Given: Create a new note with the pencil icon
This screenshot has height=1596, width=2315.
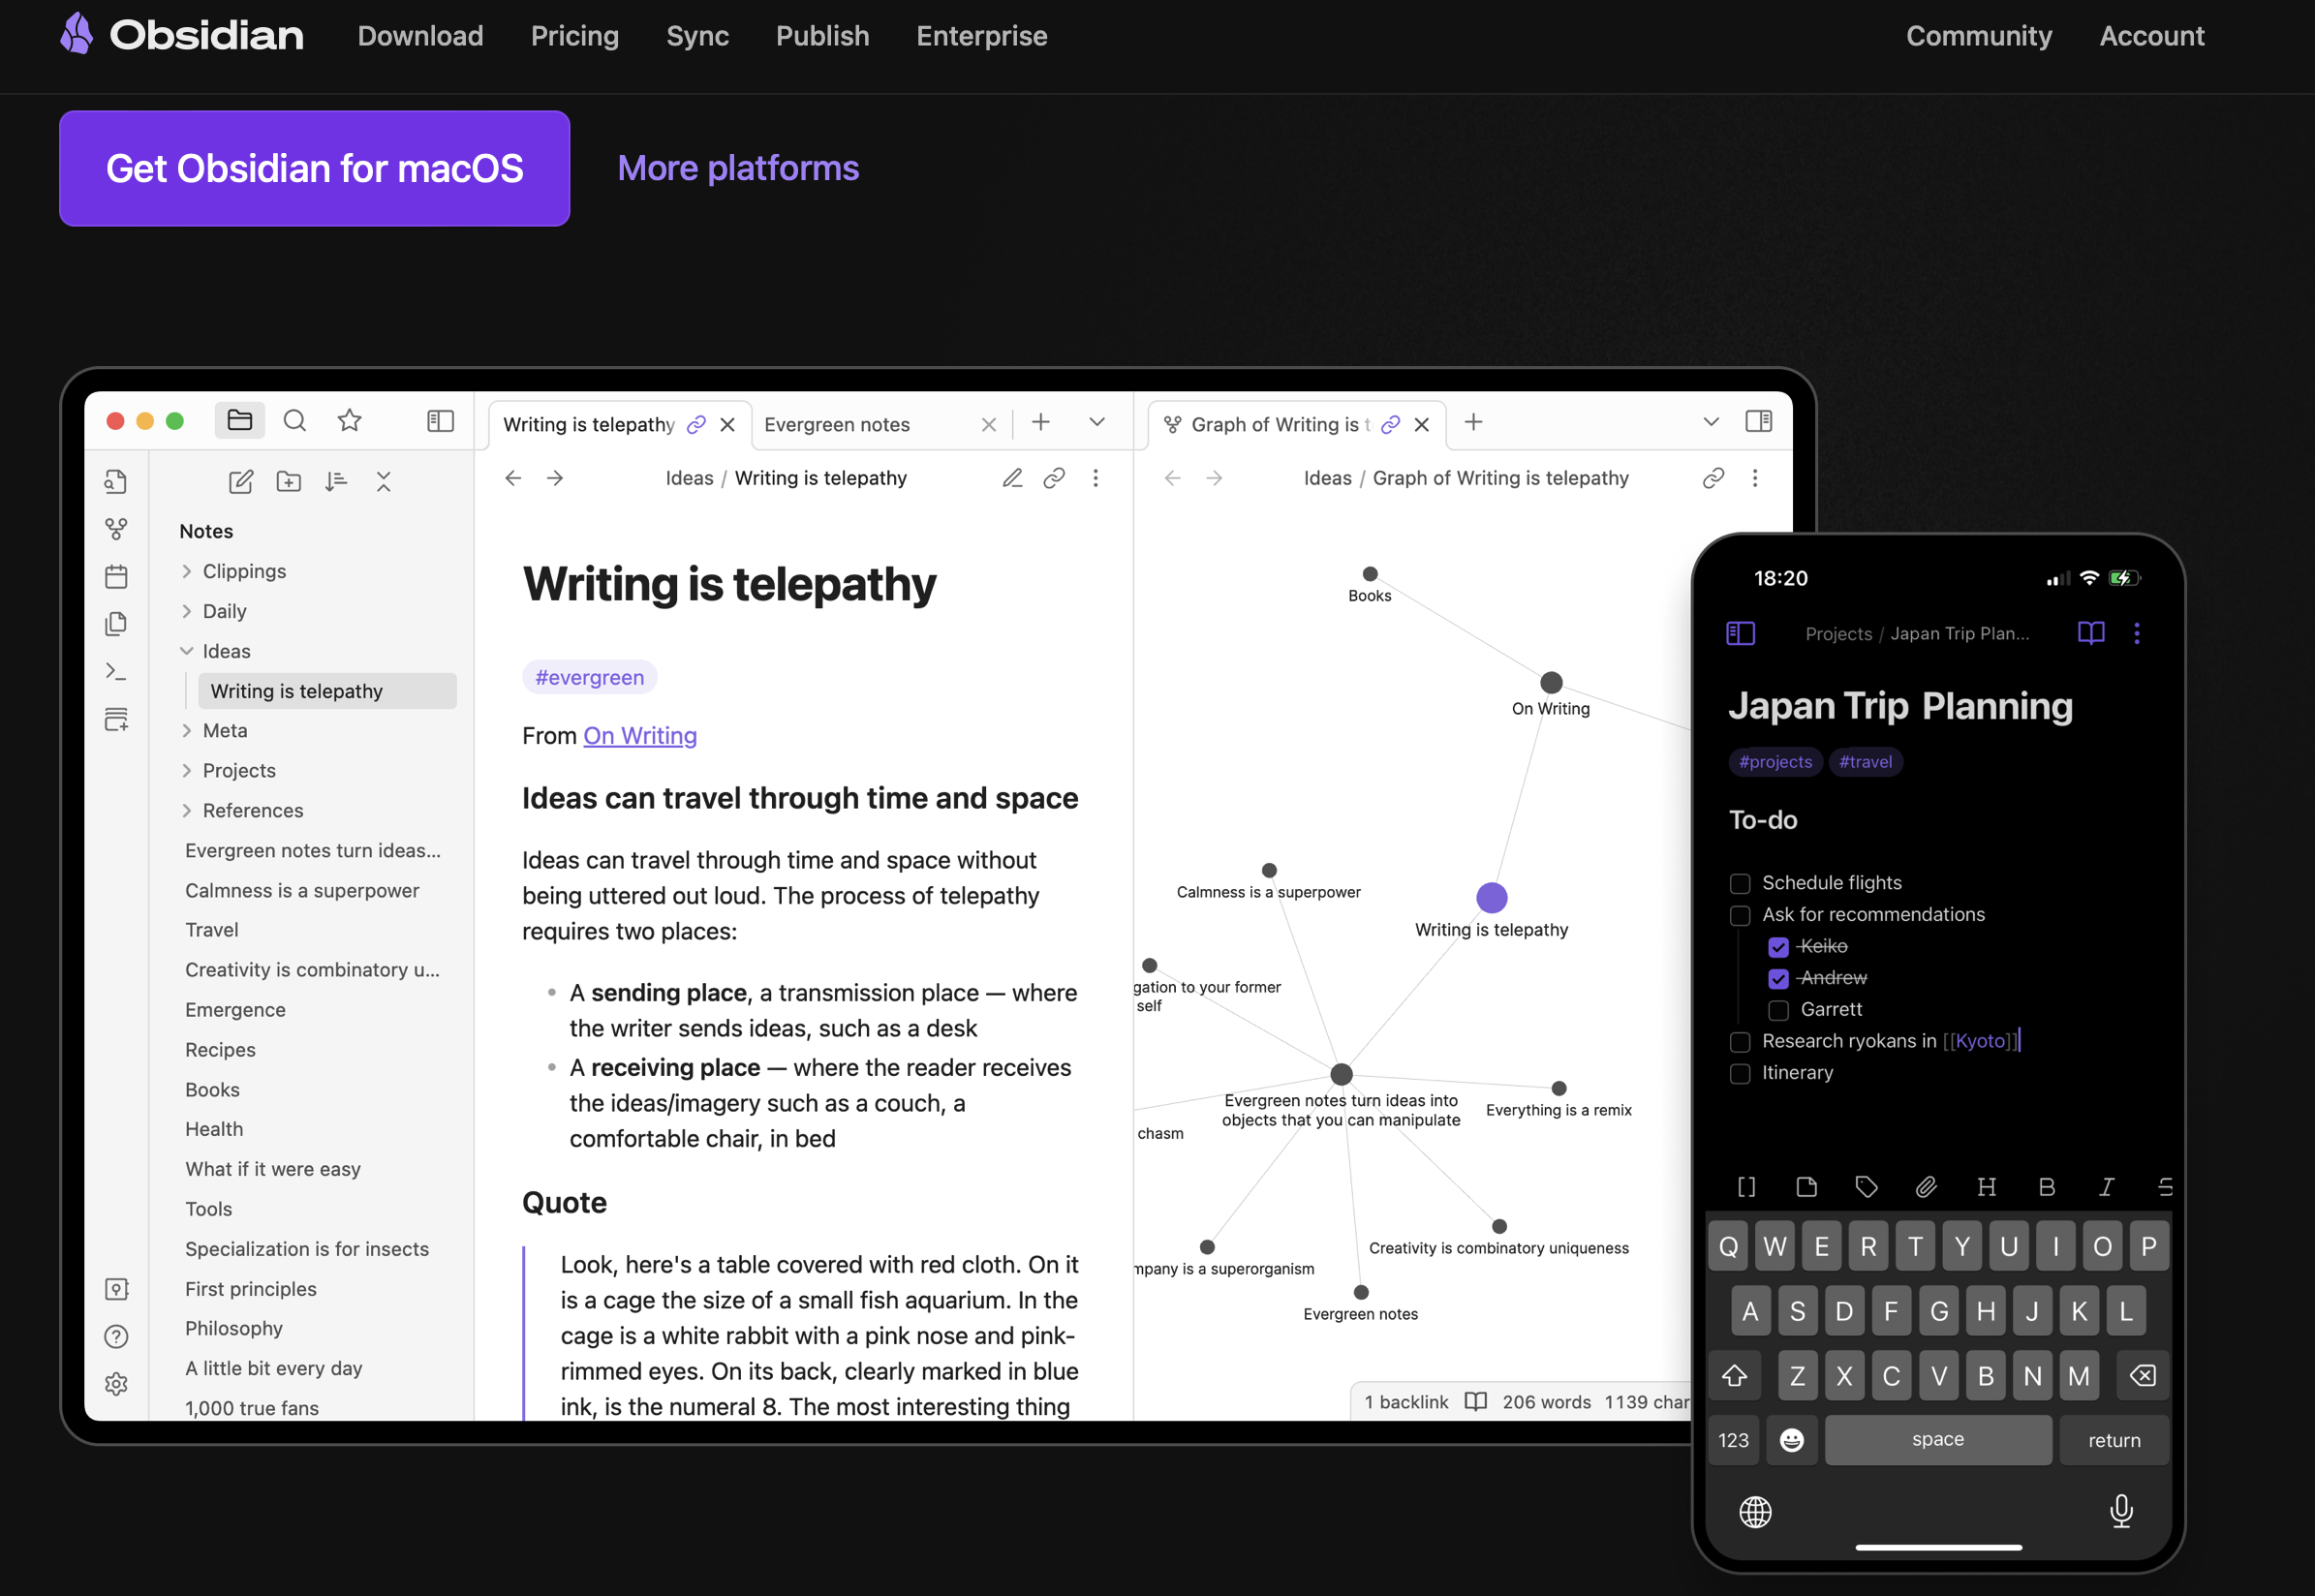Looking at the screenshot, I should (x=241, y=482).
